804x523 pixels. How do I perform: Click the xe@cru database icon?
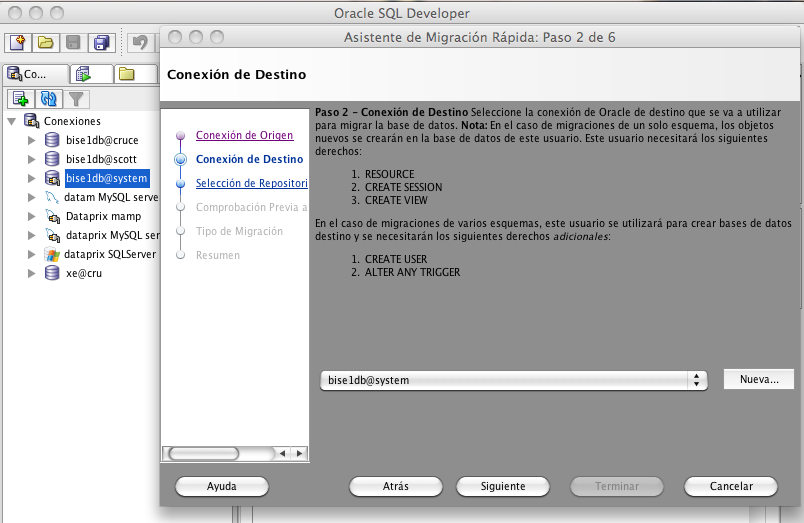(x=52, y=273)
